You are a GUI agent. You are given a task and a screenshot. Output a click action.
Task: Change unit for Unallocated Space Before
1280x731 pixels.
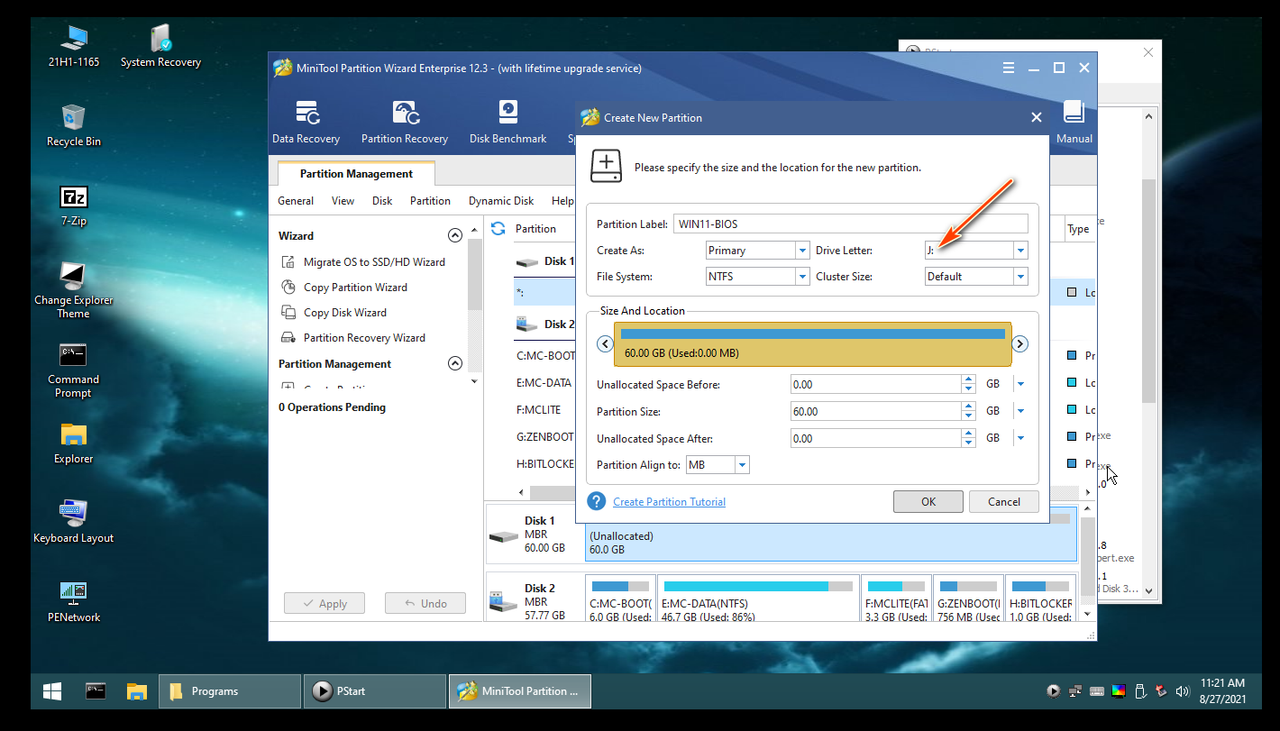coord(1020,384)
